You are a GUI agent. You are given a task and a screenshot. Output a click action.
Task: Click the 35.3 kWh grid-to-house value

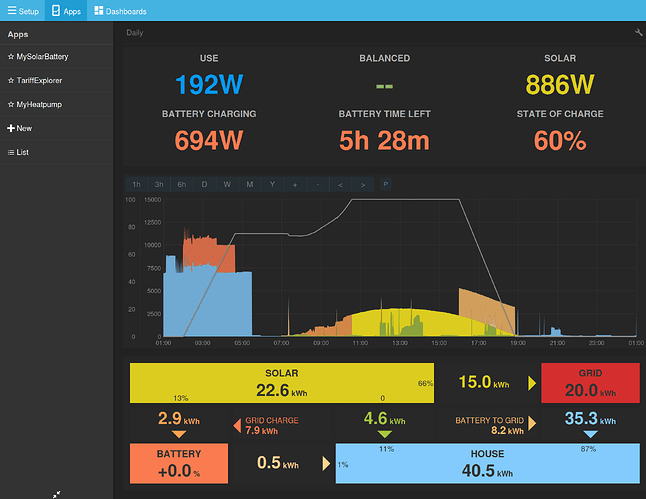(x=590, y=419)
